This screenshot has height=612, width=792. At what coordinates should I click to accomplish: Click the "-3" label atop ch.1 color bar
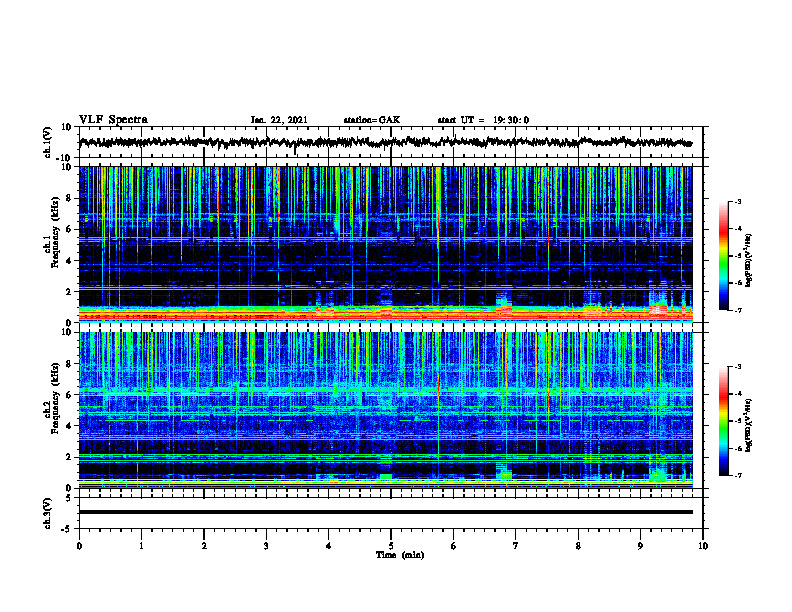tap(737, 201)
